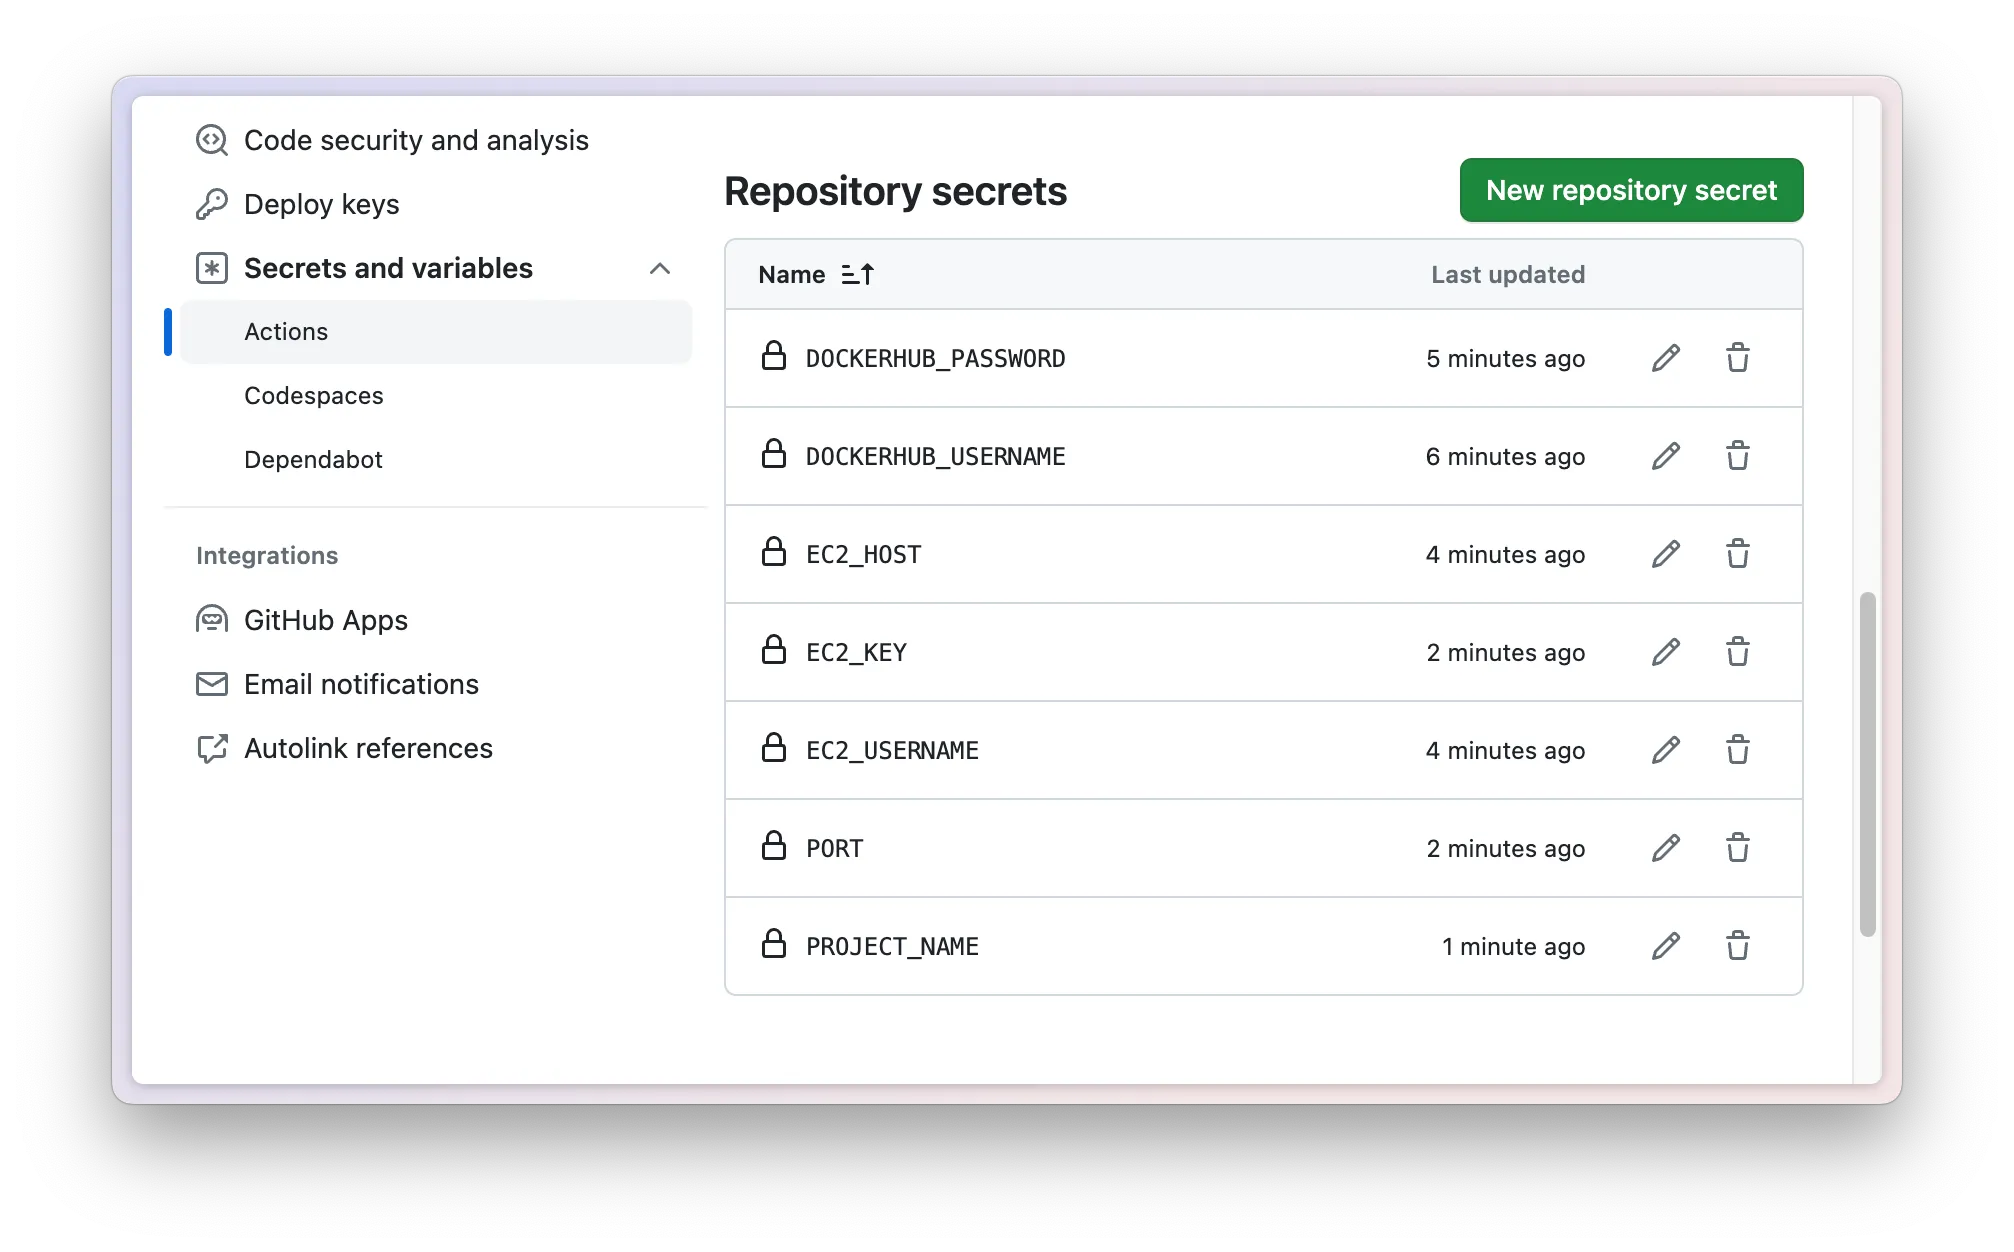Viewport: 2014px width, 1252px height.
Task: Edit the DOCKERHUB_PASSWORD secret with pencil icon
Action: point(1665,358)
